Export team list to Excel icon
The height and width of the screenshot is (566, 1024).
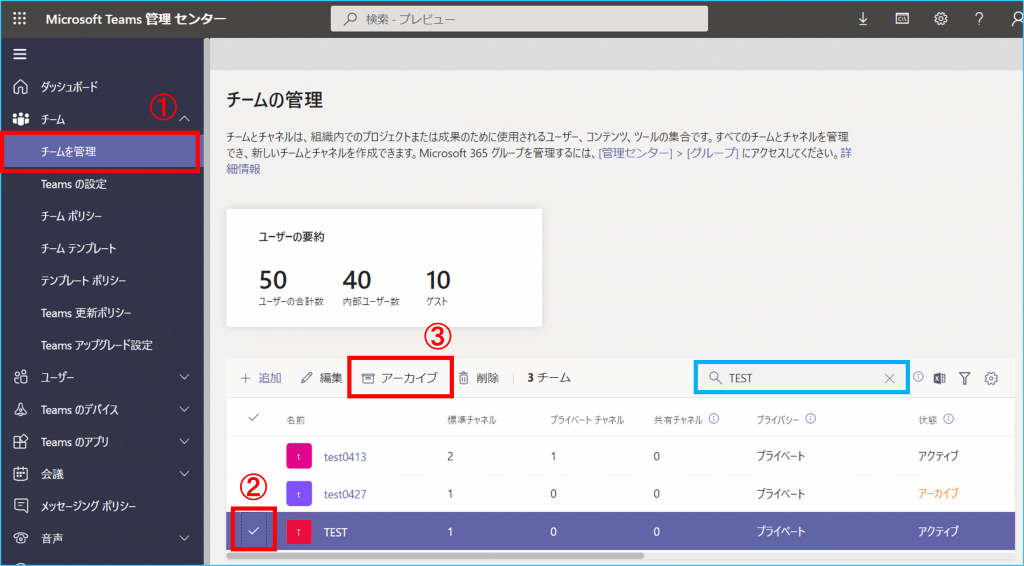(940, 378)
